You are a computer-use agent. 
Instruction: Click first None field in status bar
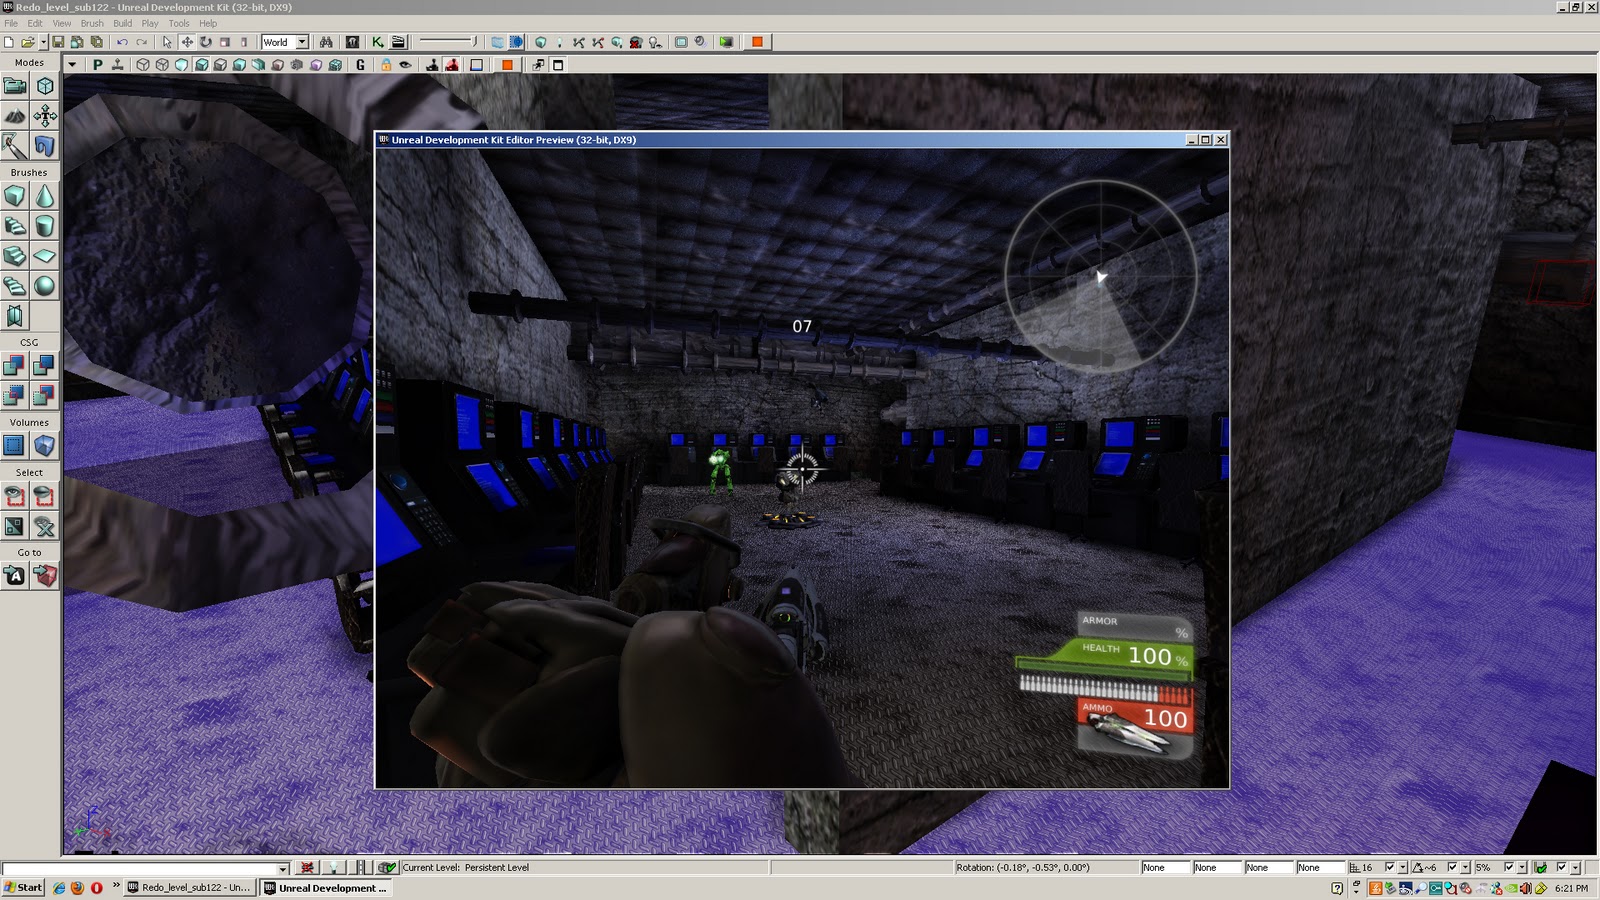pos(1165,867)
